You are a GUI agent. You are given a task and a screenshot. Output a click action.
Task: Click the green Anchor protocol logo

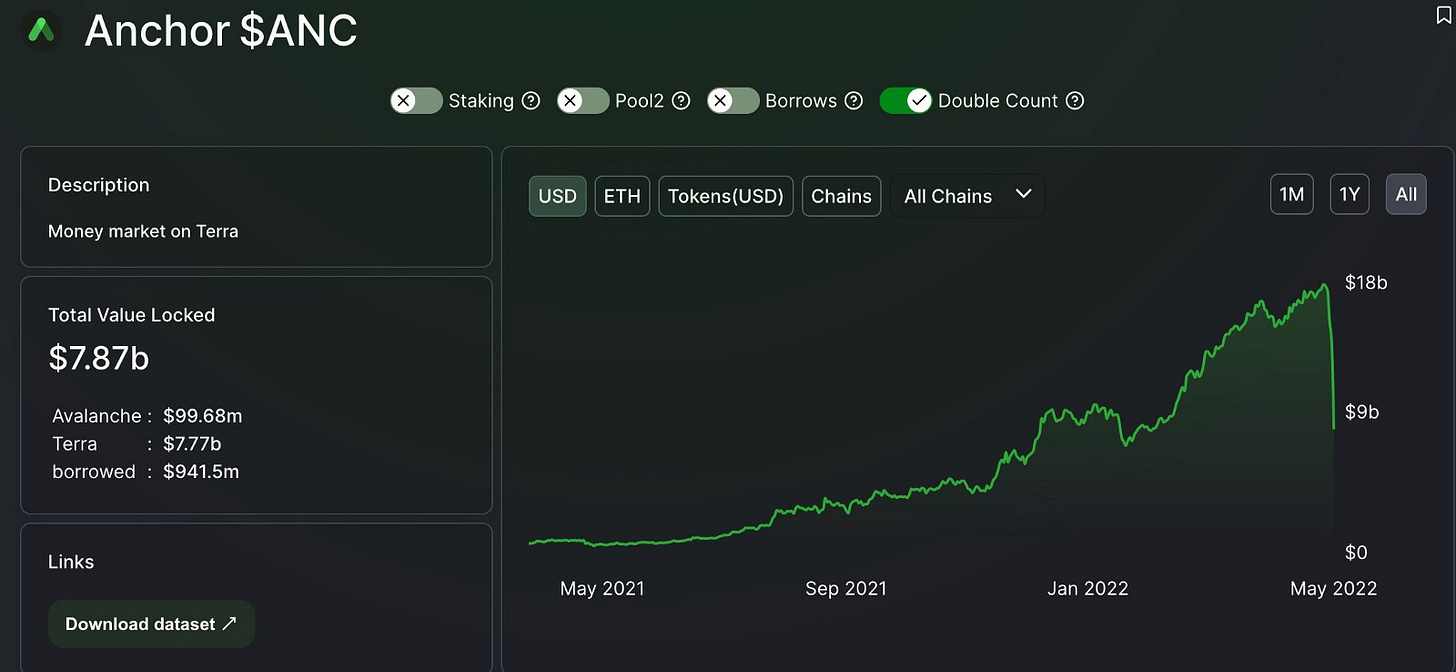coord(41,30)
